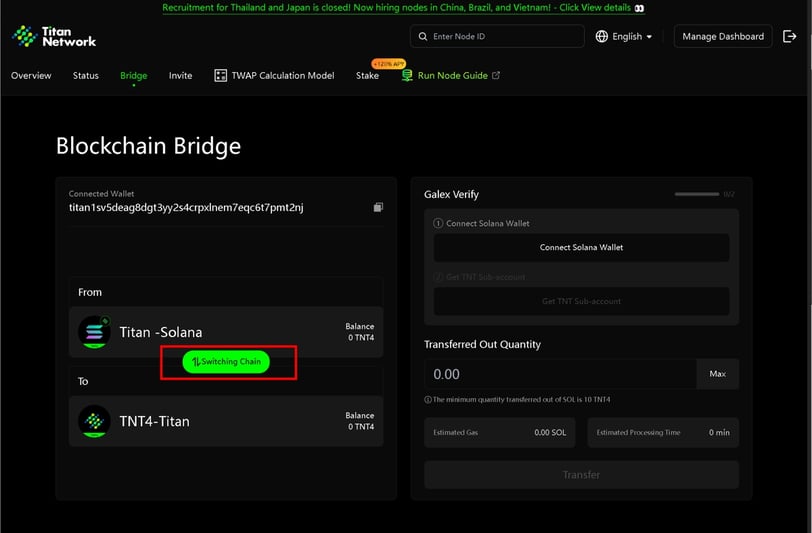Click the Galex Verify progress bar
The image size is (812, 533).
point(697,194)
